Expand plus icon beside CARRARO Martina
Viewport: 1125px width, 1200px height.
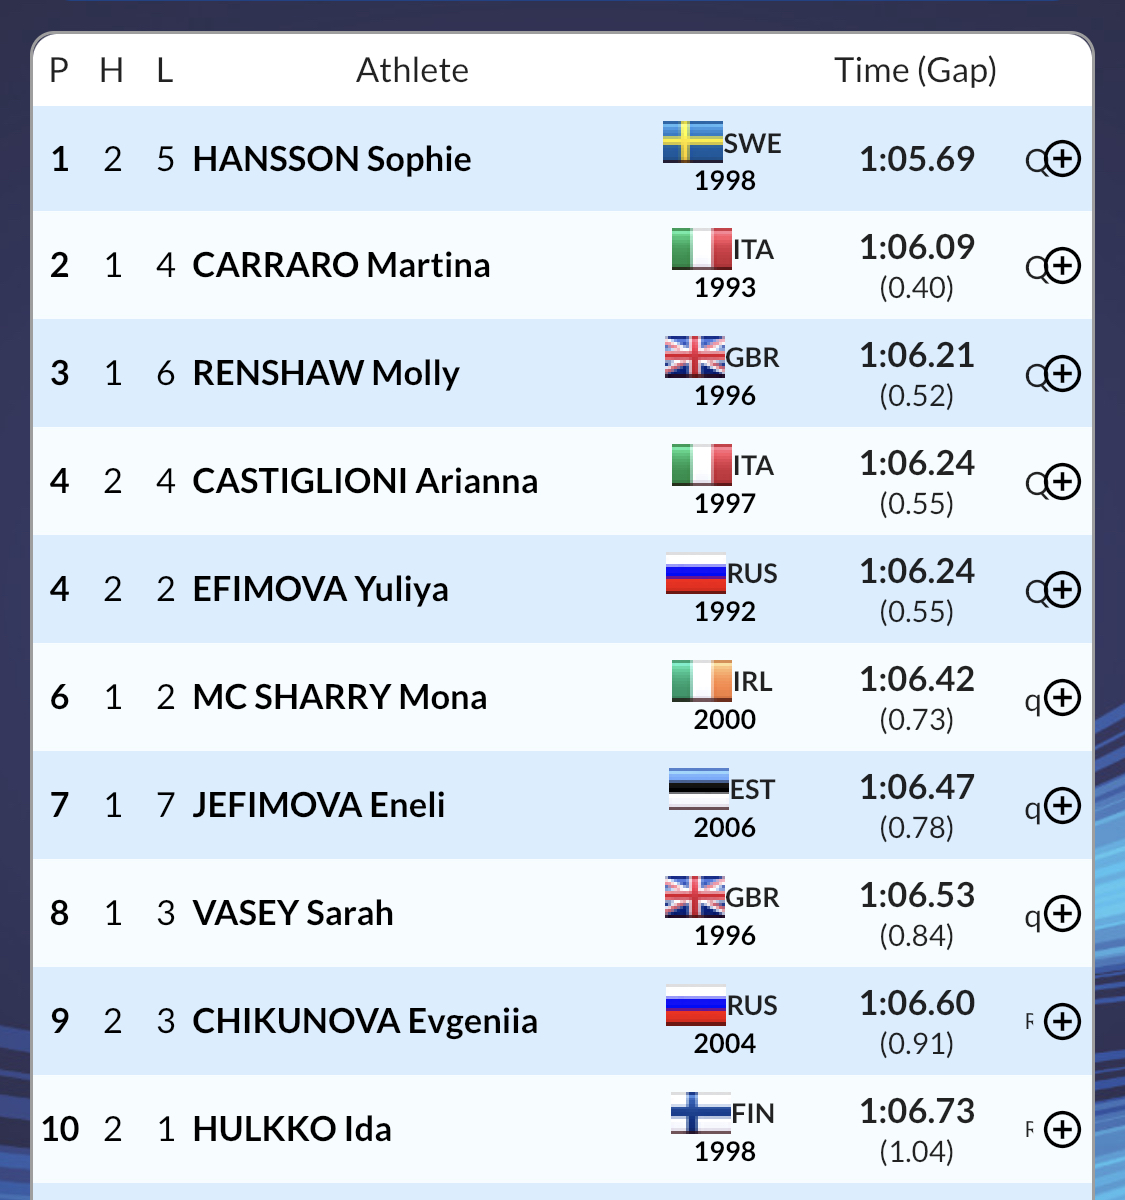click(1062, 266)
